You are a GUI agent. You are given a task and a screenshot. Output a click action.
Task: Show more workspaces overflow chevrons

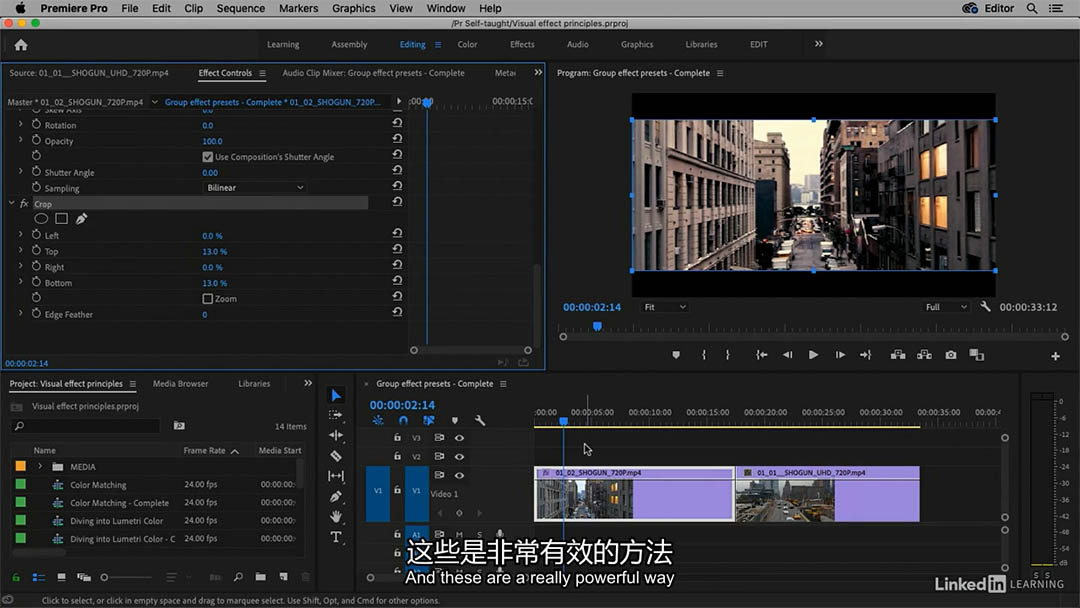(x=818, y=44)
